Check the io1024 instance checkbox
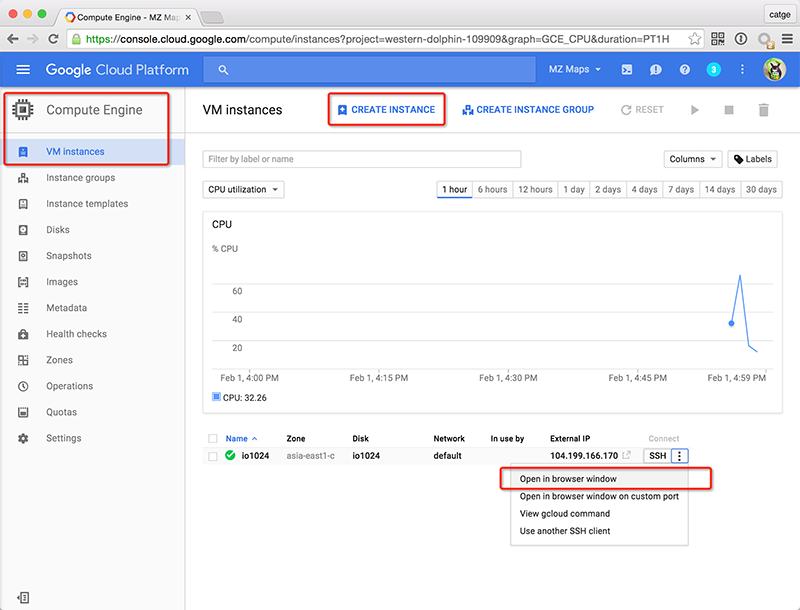This screenshot has height=610, width=800. point(213,456)
